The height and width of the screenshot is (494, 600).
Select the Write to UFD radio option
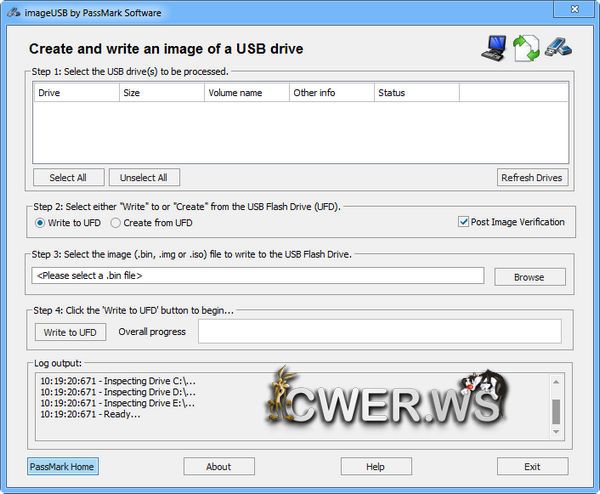tap(41, 223)
